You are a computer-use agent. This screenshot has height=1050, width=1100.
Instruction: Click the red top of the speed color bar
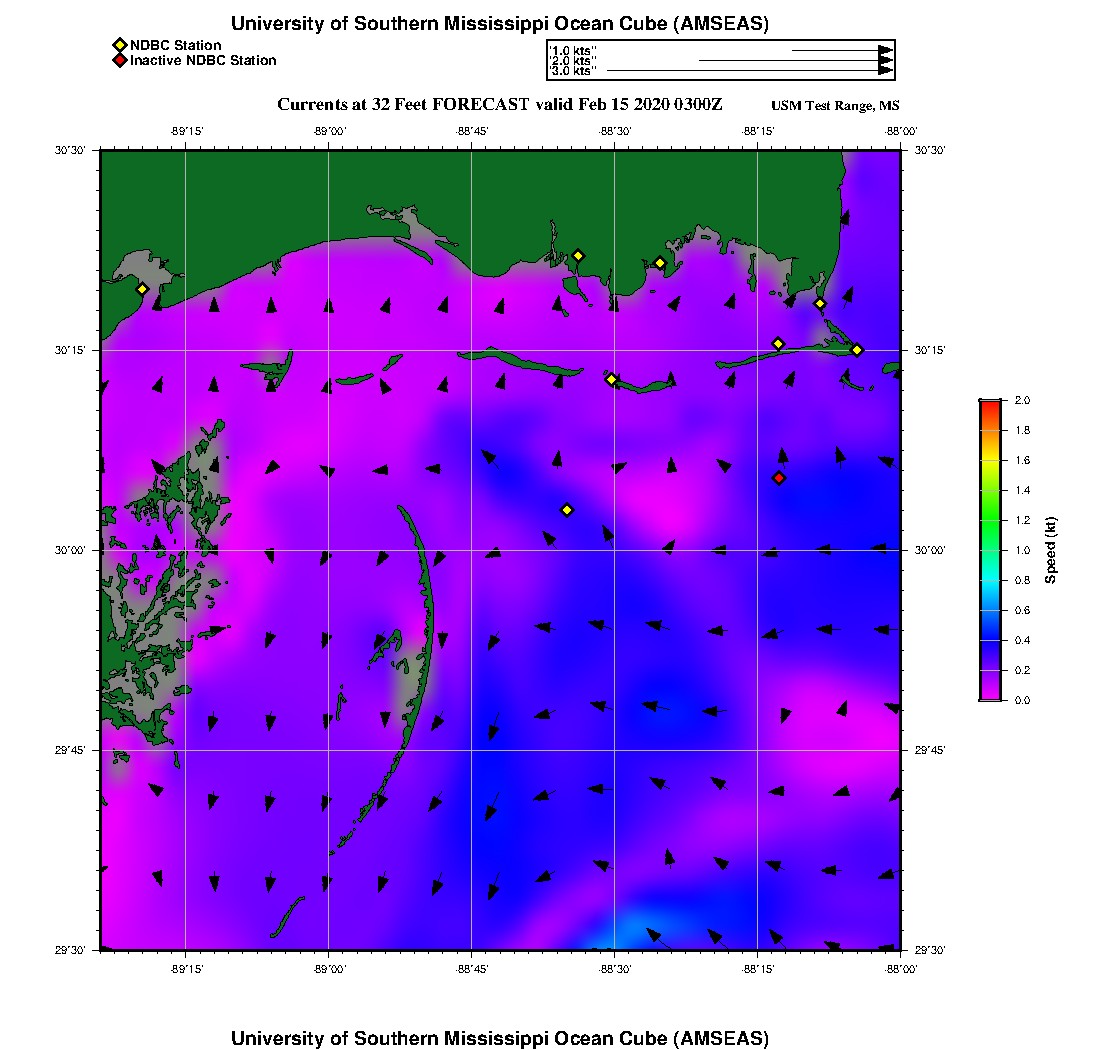pos(989,405)
